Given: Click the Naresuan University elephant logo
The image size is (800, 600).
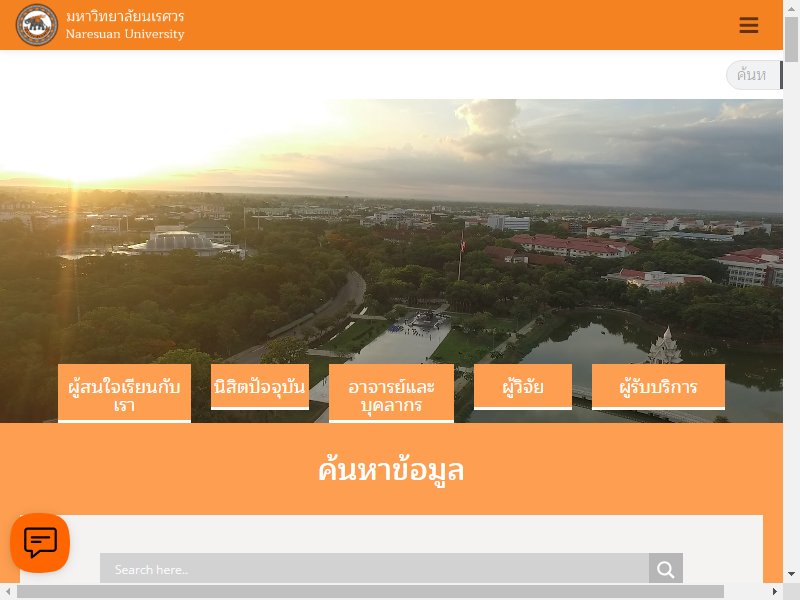Looking at the screenshot, I should (x=37, y=25).
